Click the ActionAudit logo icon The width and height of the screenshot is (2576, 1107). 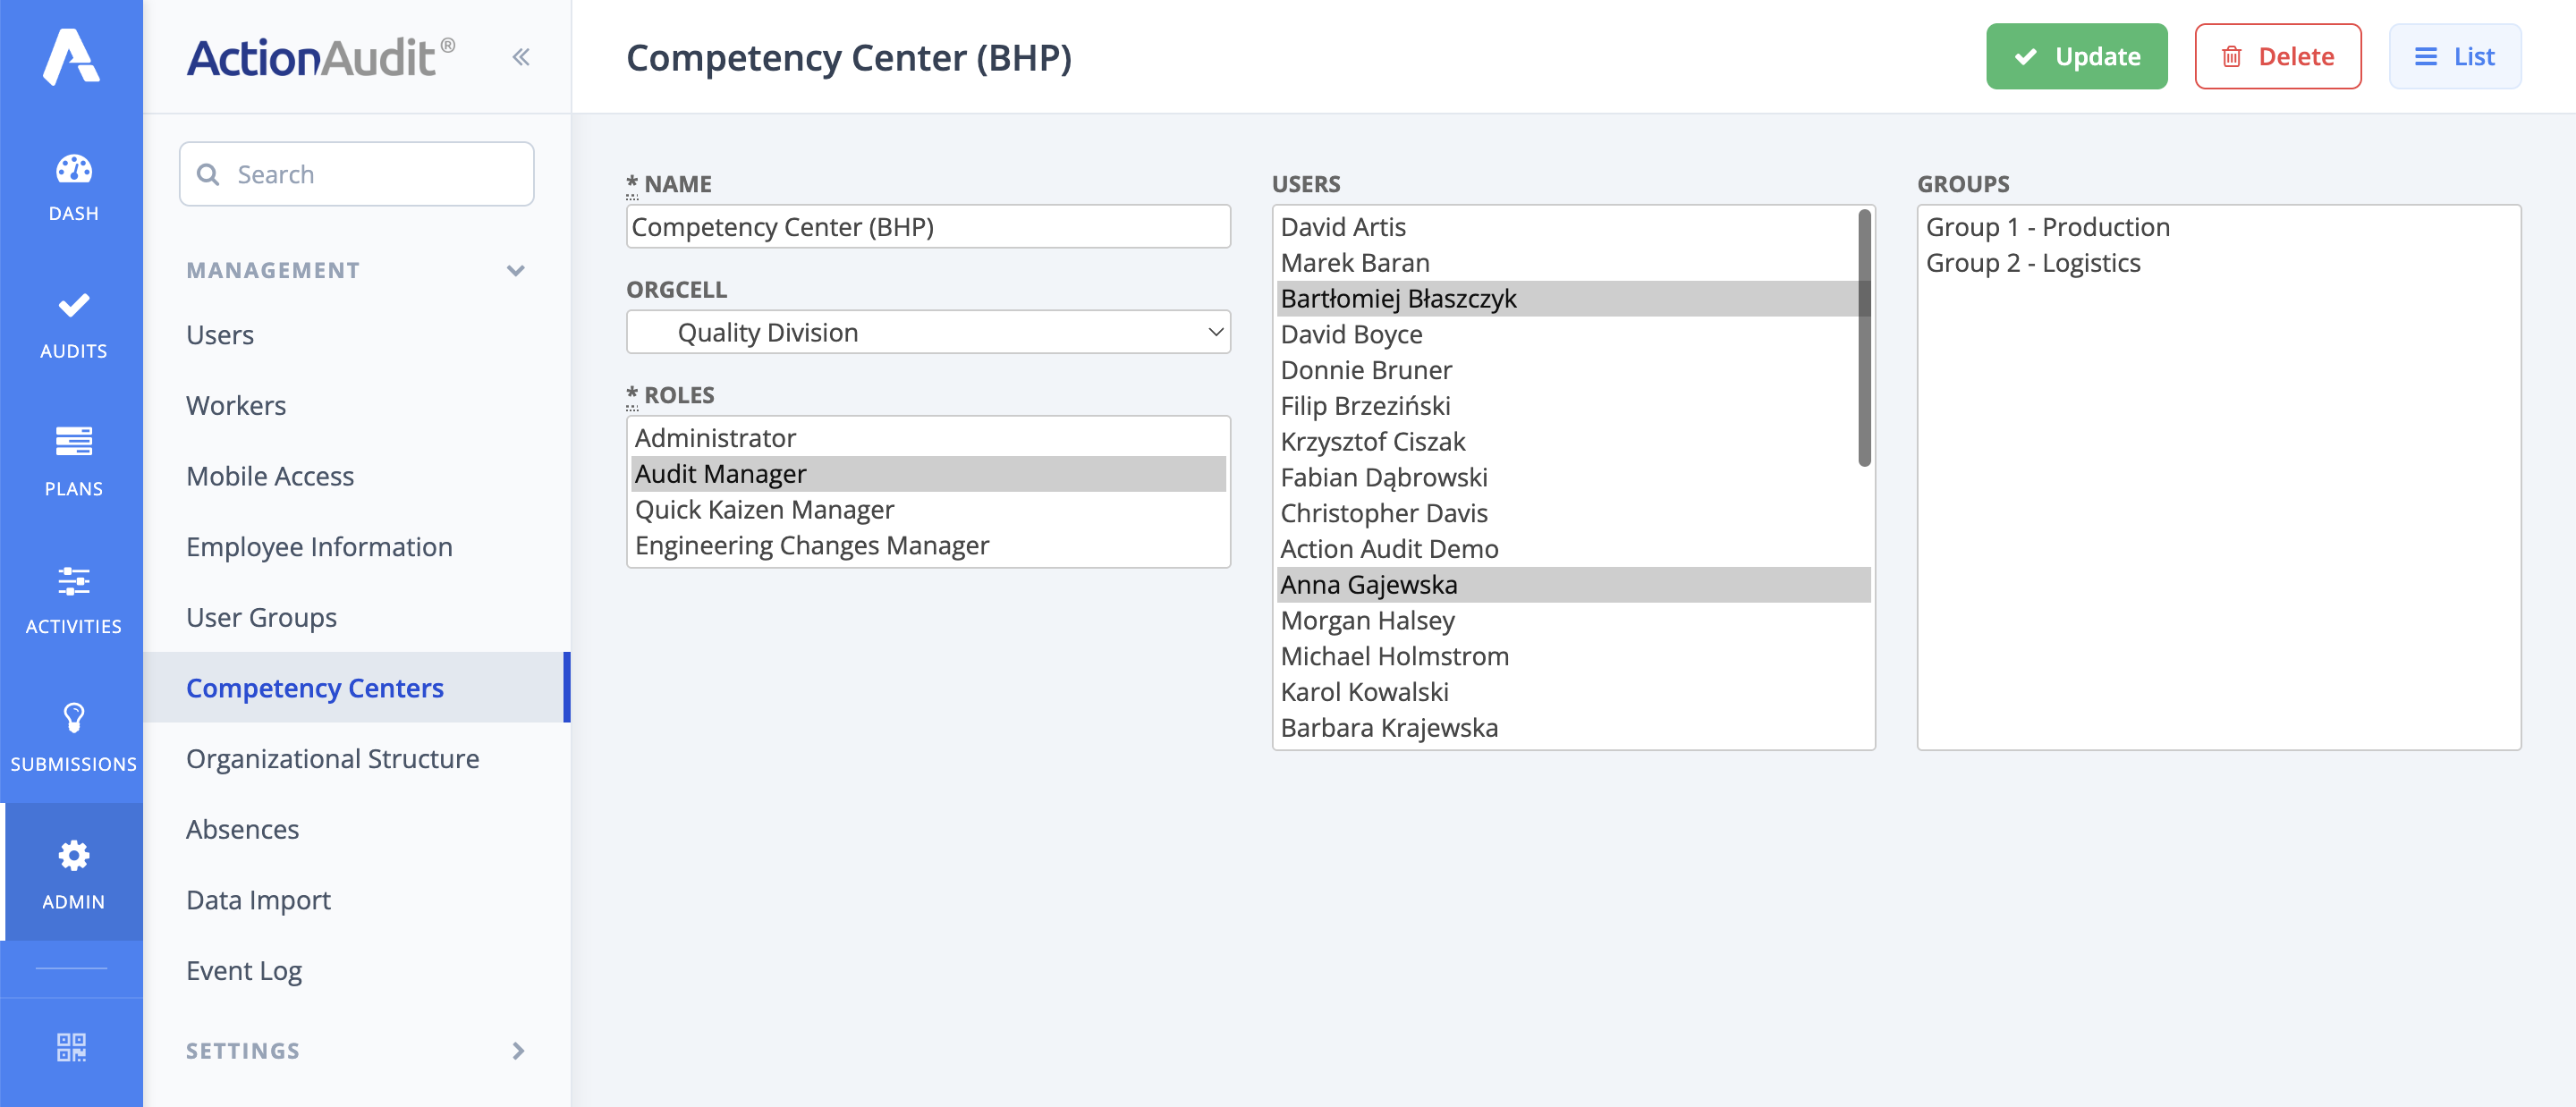71,57
